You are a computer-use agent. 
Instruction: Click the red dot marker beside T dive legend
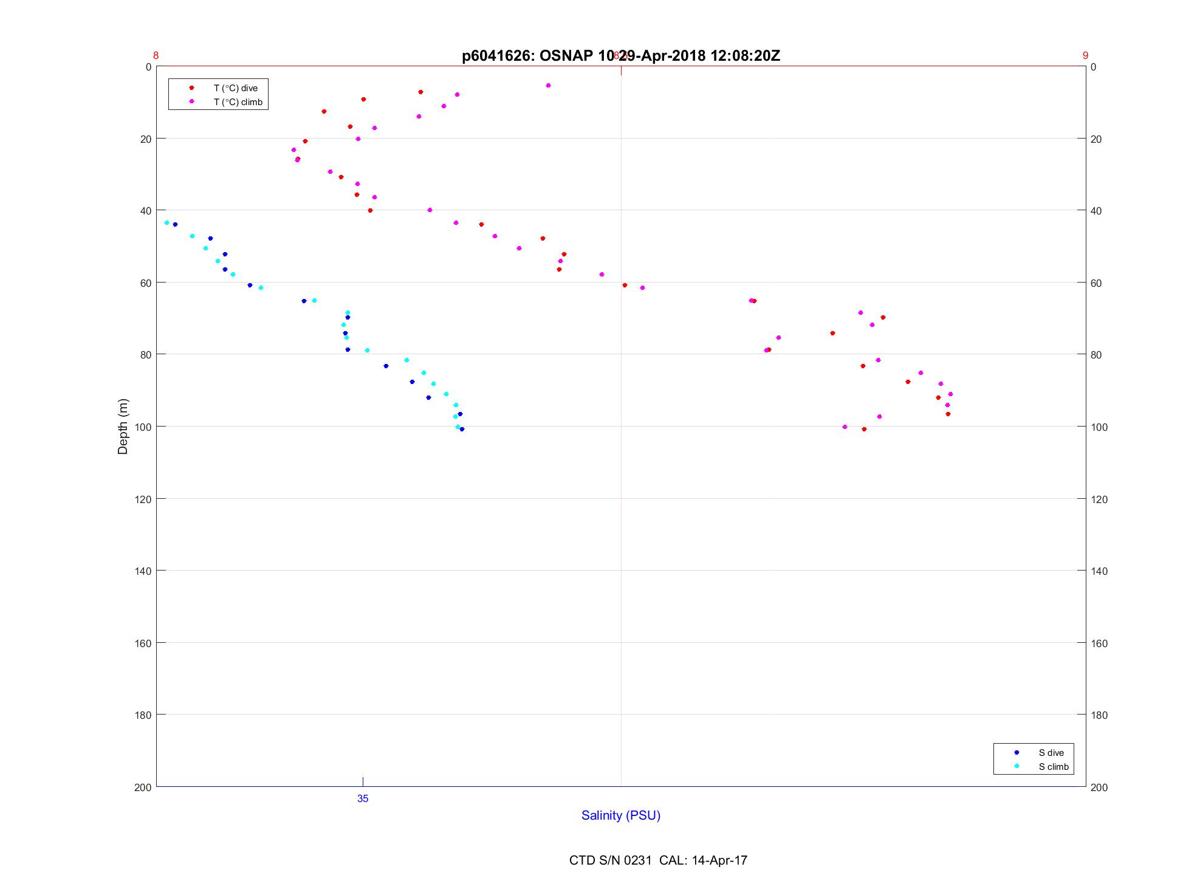pyautogui.click(x=192, y=88)
